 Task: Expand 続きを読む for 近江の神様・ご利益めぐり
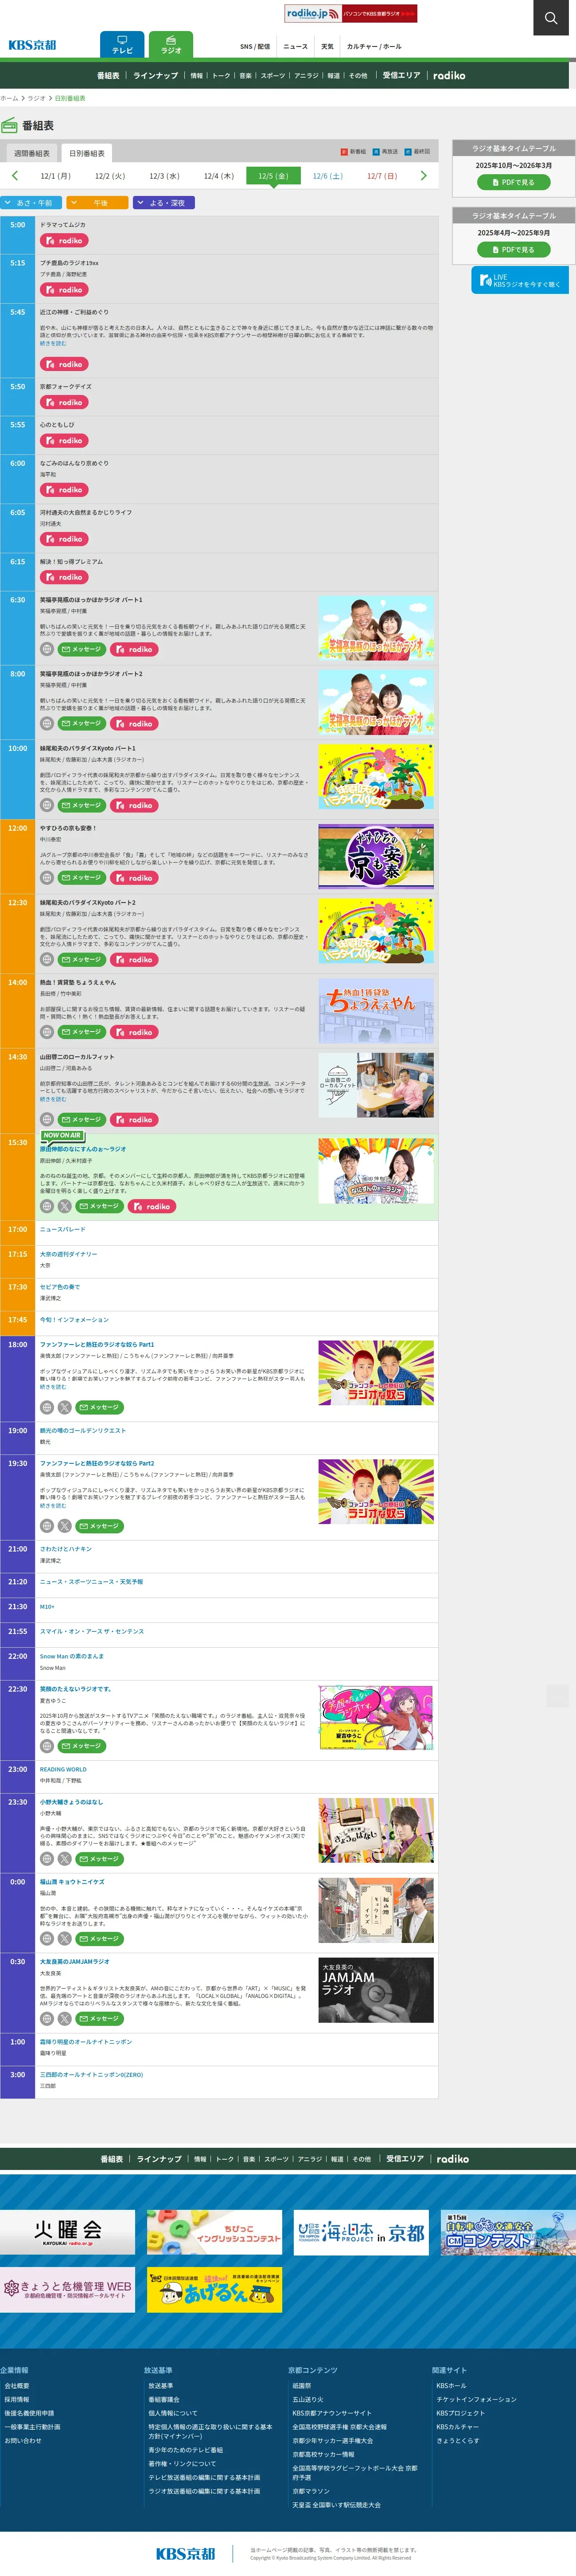tap(53, 343)
